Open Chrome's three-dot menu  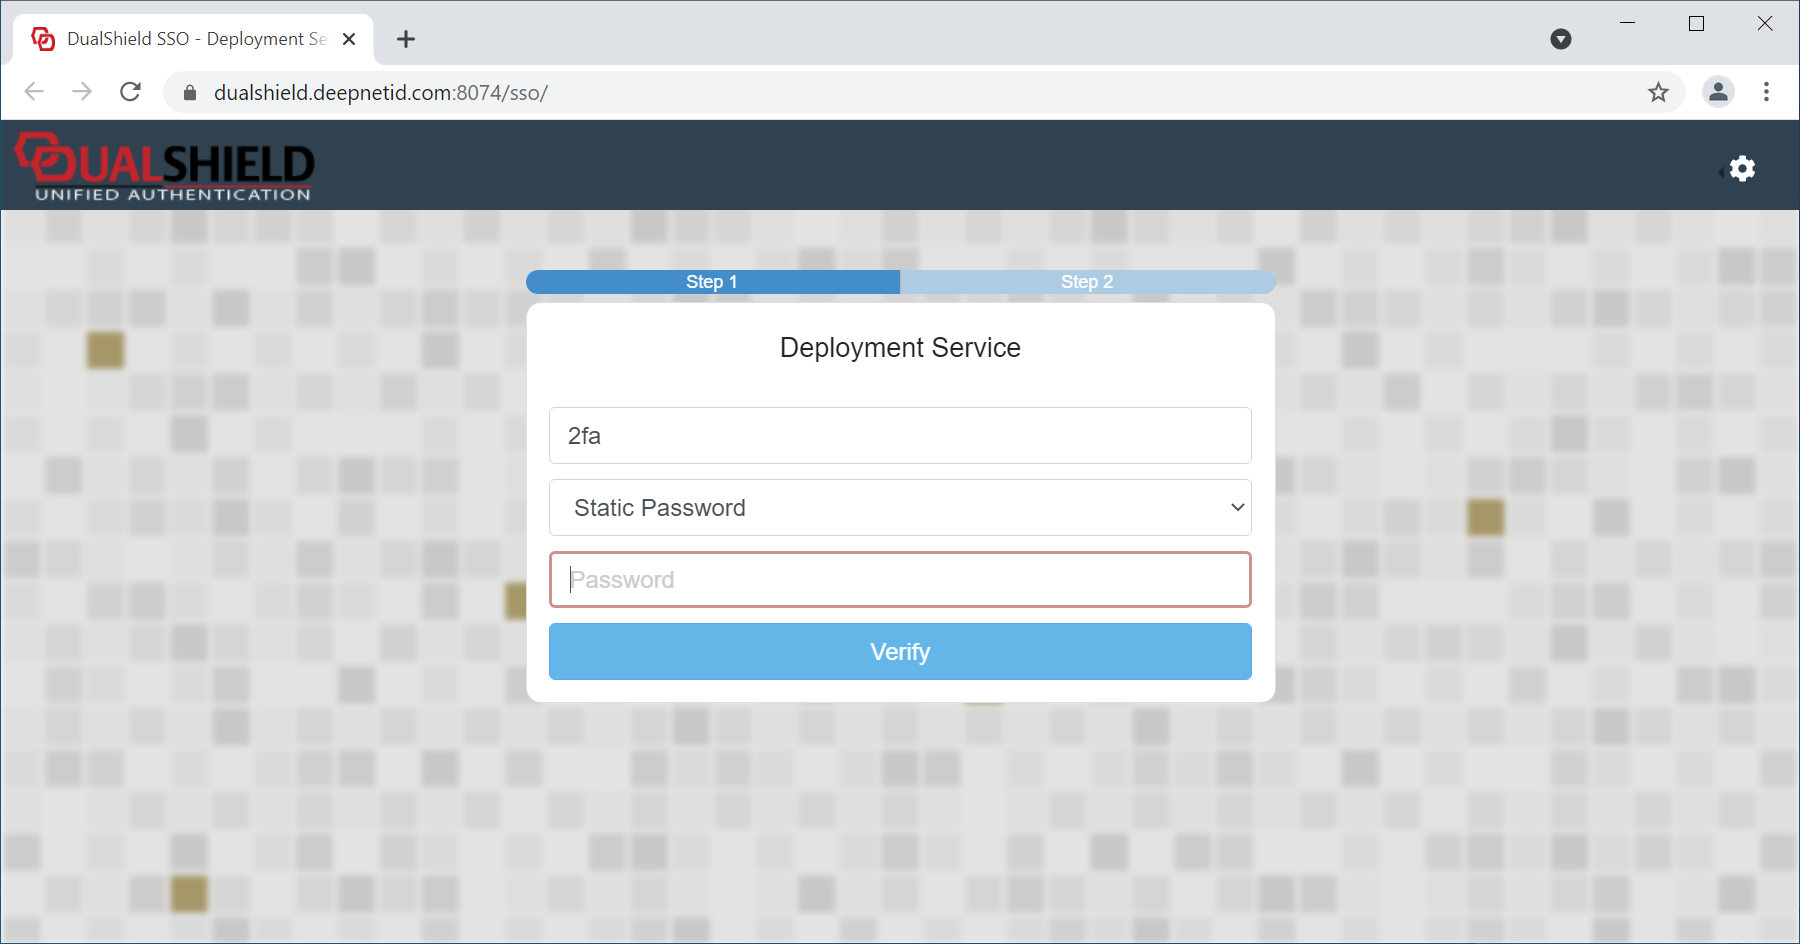(x=1766, y=92)
